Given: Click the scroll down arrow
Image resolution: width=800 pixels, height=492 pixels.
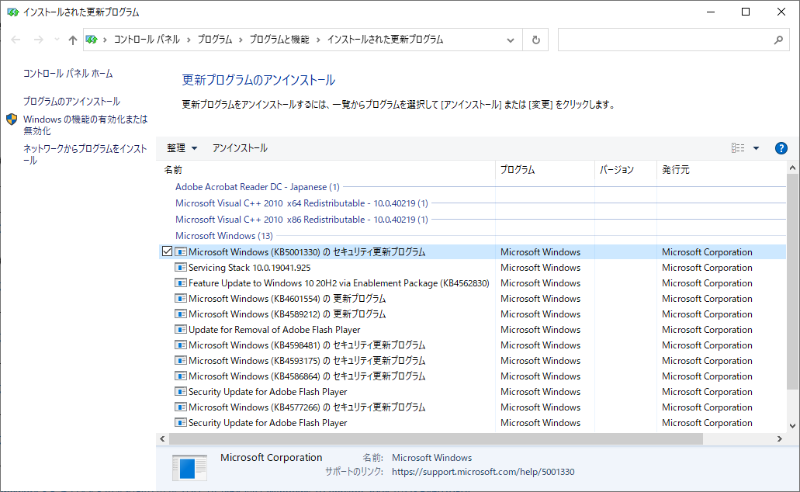Looking at the screenshot, I should point(792,426).
